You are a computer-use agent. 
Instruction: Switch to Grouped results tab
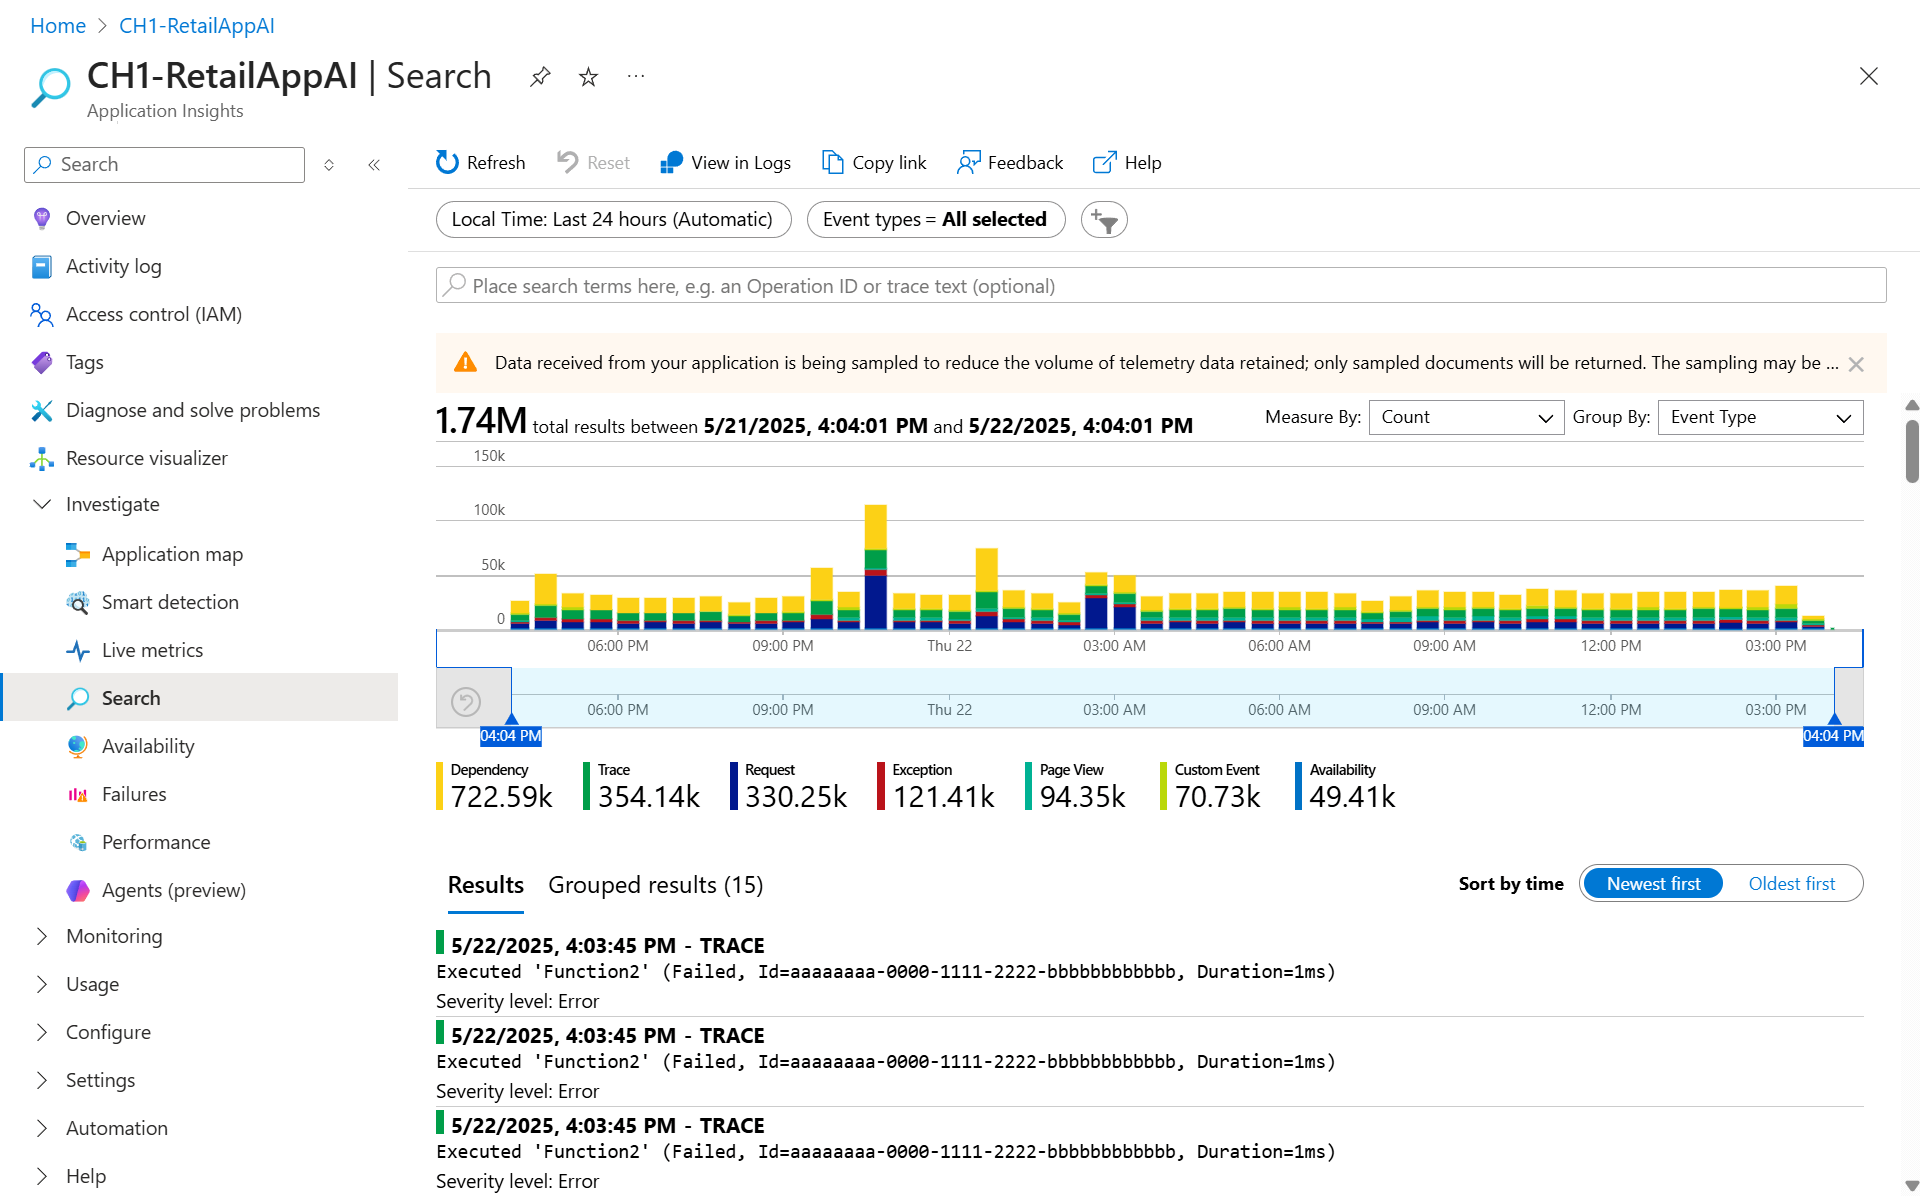[x=655, y=885]
